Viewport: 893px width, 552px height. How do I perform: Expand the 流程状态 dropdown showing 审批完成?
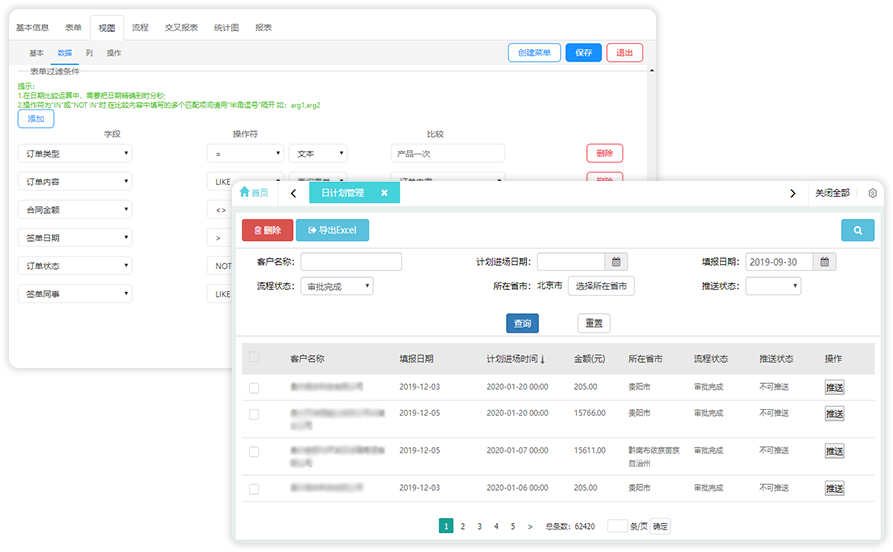337,286
